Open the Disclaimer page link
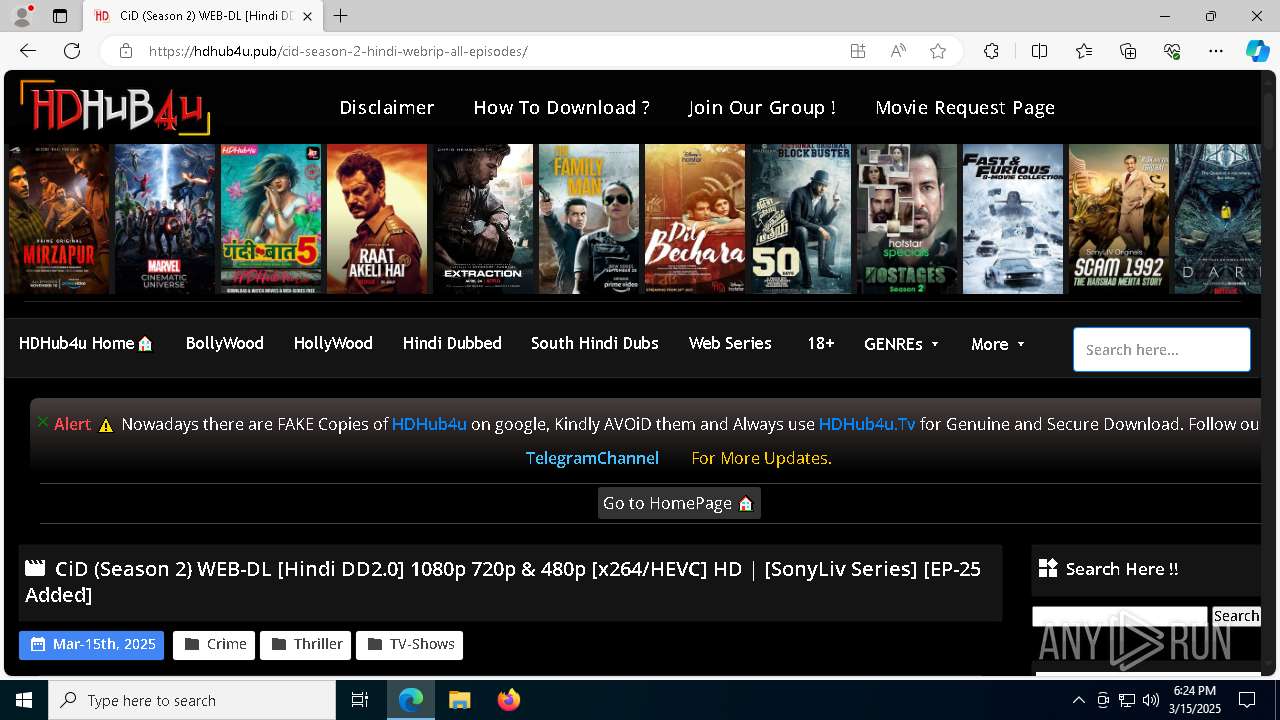Screen dimensions: 1280x720 (x=387, y=107)
